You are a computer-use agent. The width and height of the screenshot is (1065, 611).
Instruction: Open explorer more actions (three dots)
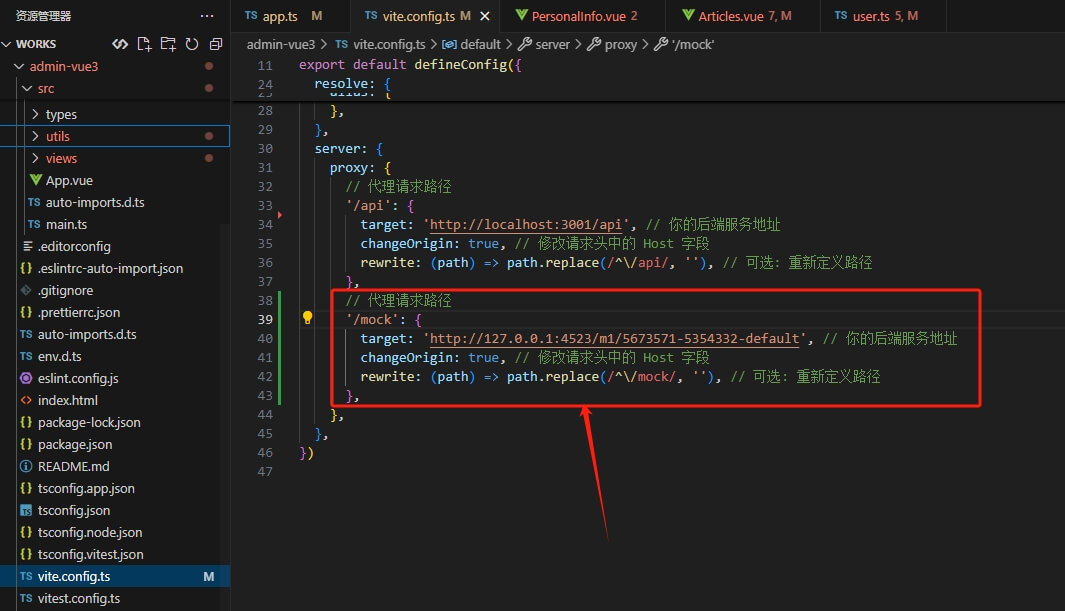point(207,16)
